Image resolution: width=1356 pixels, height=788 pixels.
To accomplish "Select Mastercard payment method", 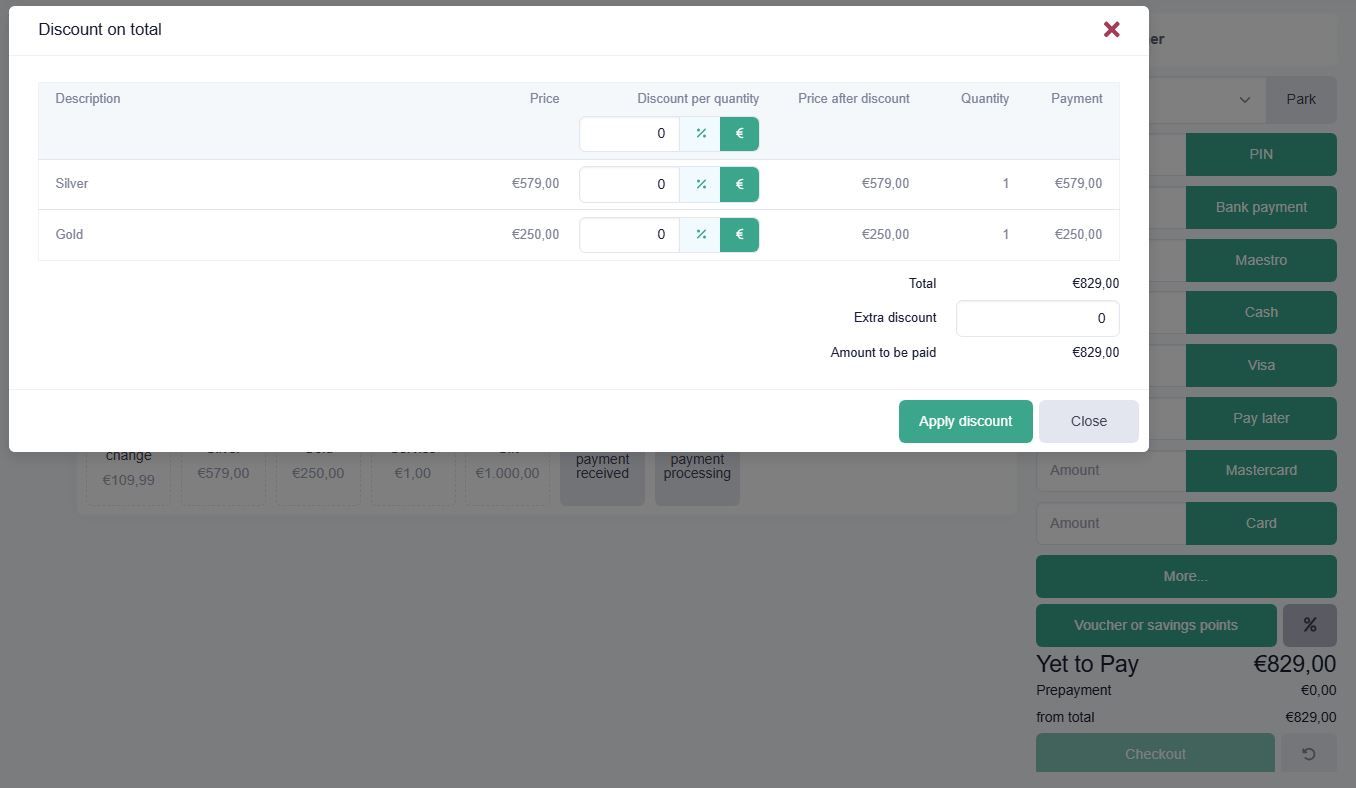I will tap(1261, 470).
